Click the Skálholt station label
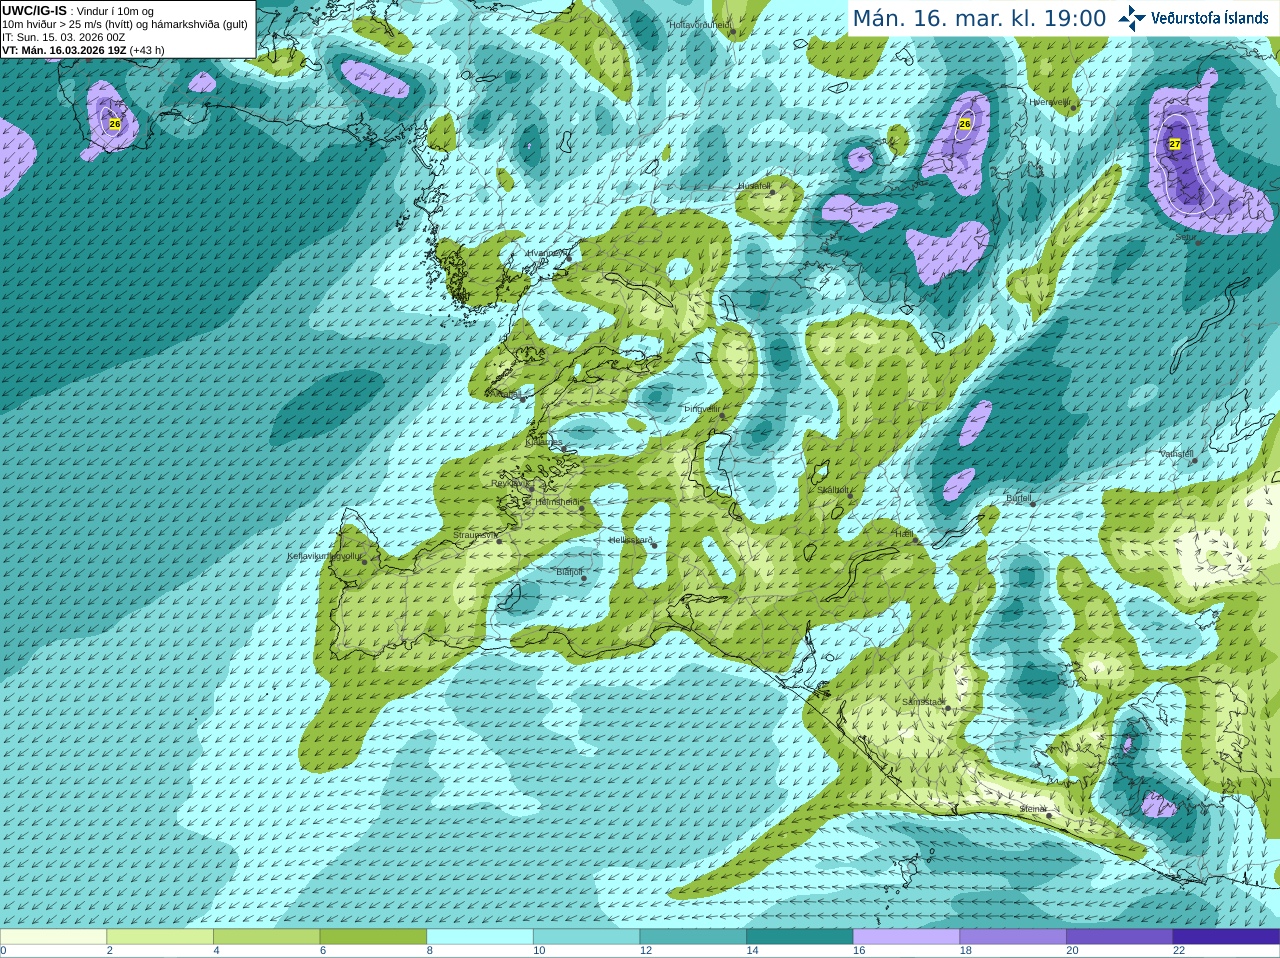Viewport: 1280px width, 958px height. [834, 490]
